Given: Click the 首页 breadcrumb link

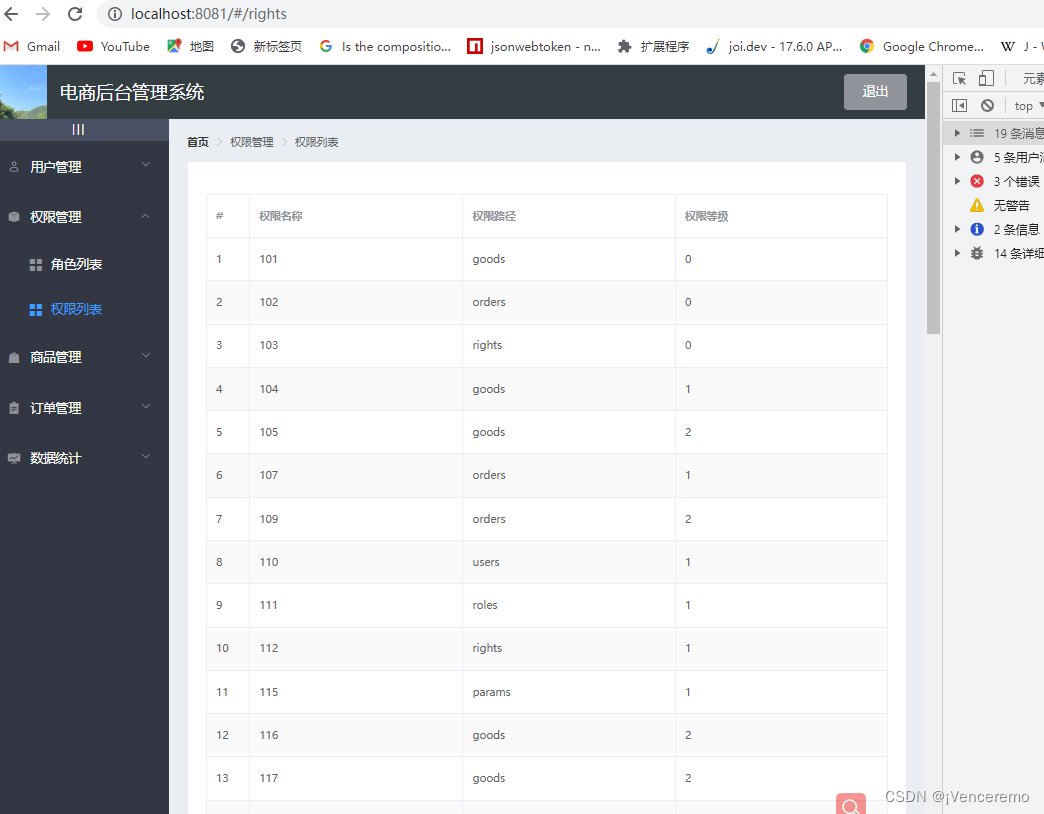Looking at the screenshot, I should point(197,142).
